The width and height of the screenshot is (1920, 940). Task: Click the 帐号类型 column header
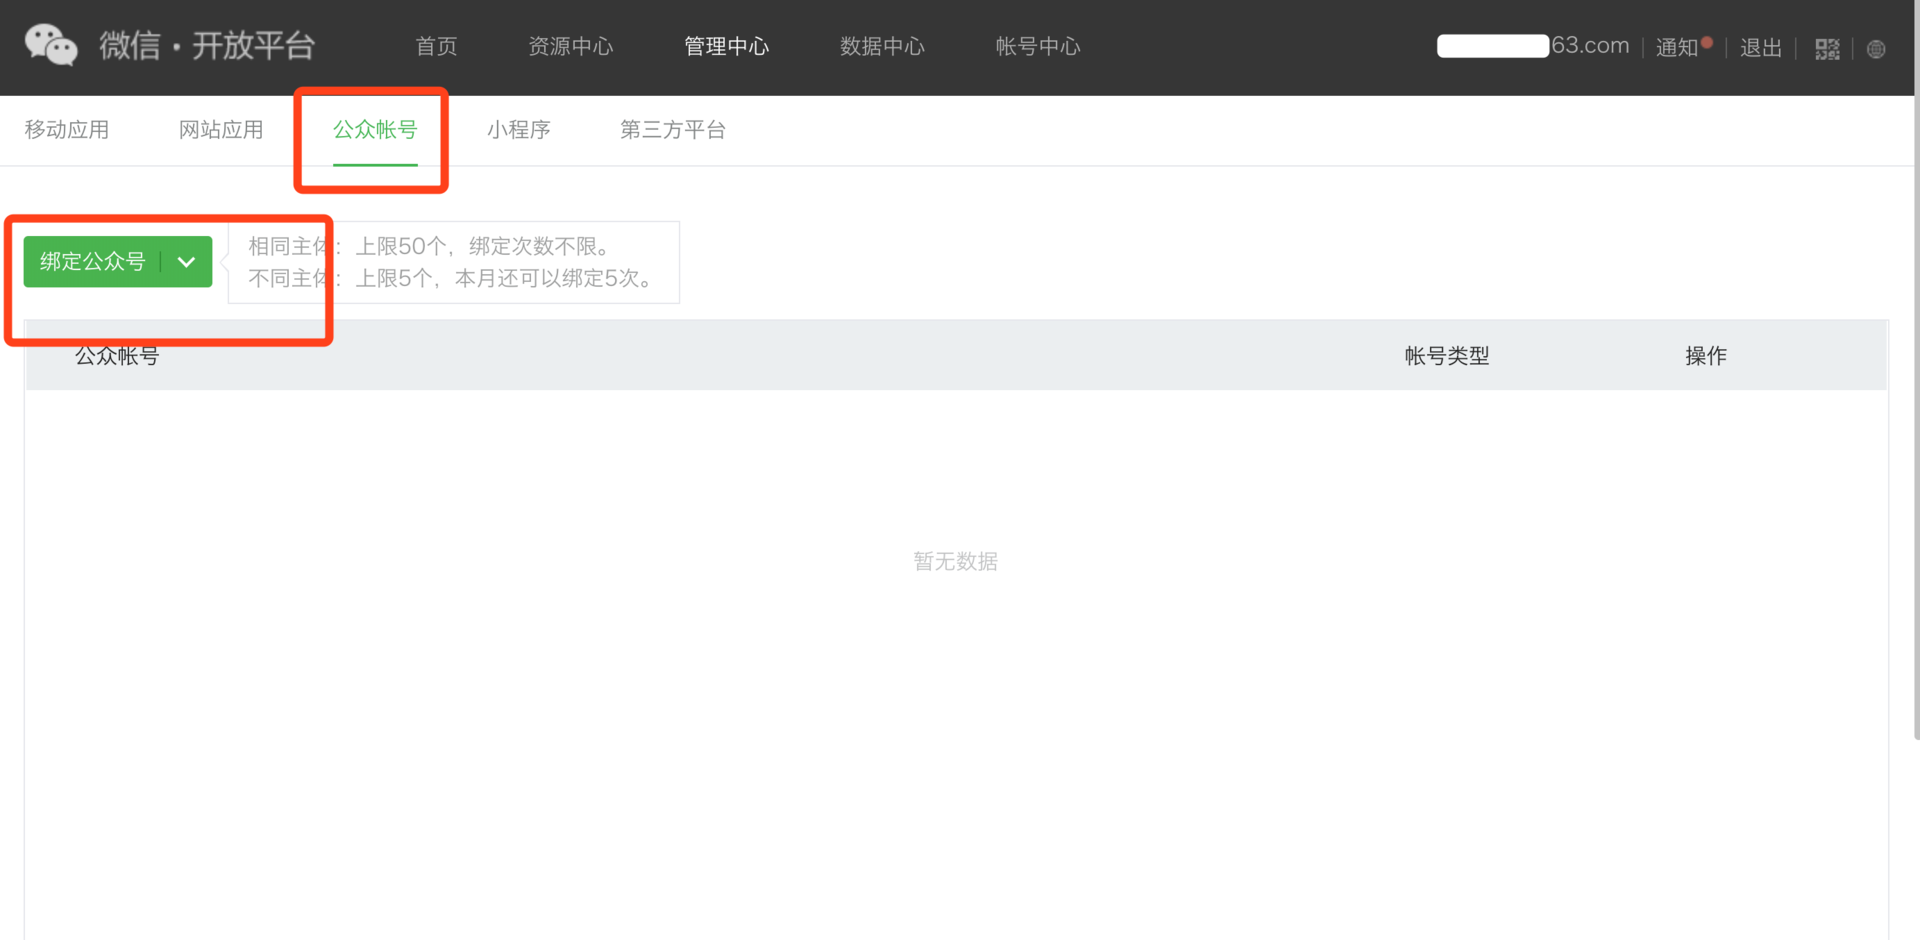click(1447, 356)
